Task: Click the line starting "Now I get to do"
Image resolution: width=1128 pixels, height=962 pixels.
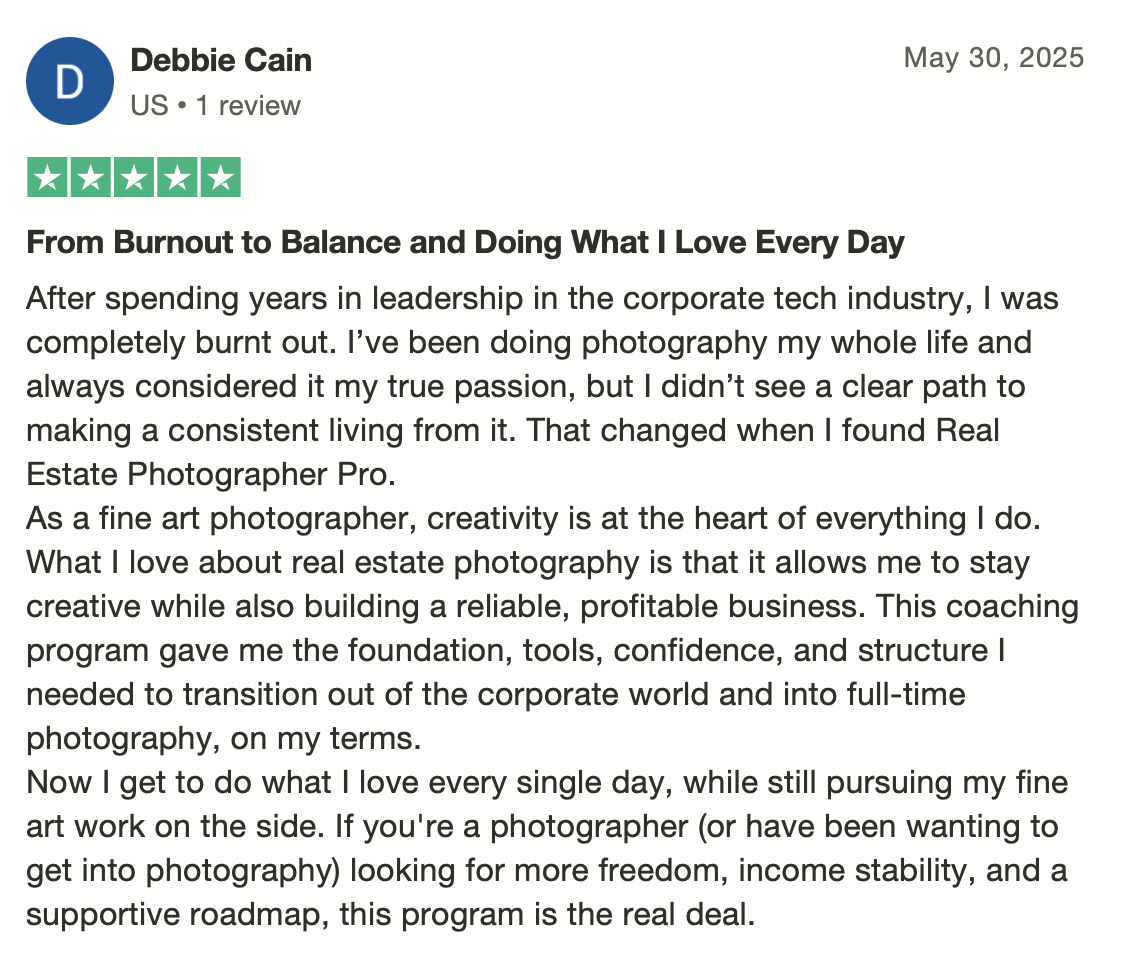Action: click(547, 783)
